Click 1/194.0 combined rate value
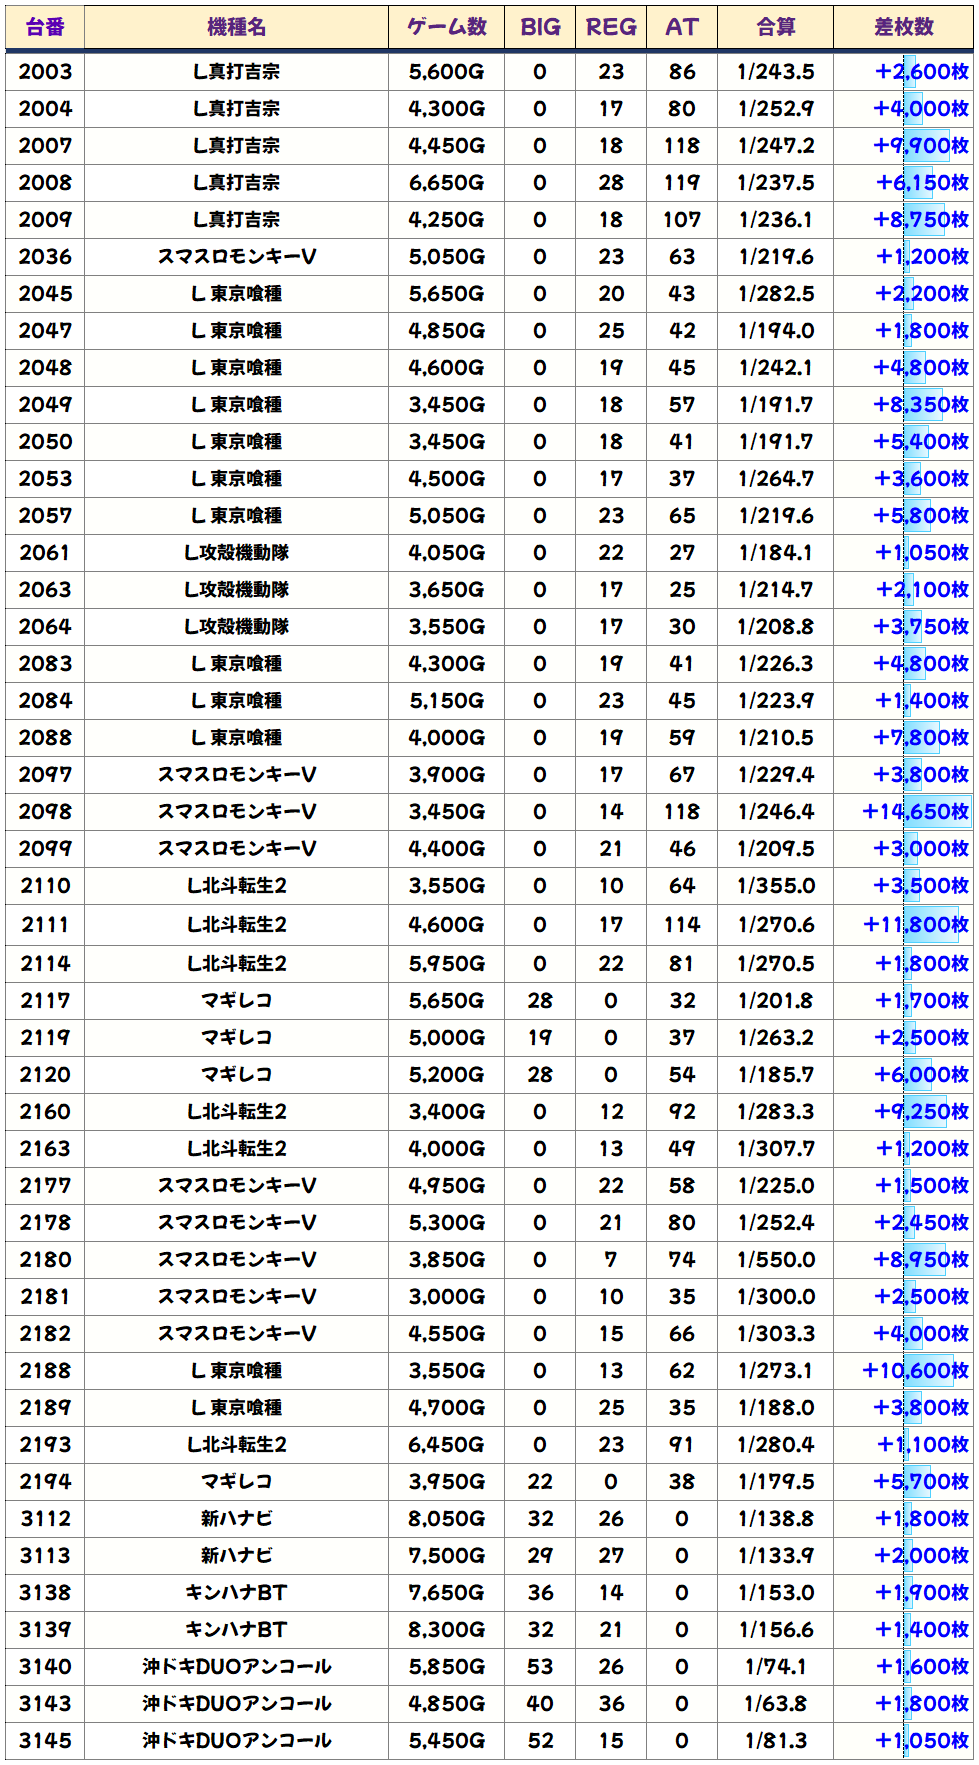 click(x=776, y=331)
